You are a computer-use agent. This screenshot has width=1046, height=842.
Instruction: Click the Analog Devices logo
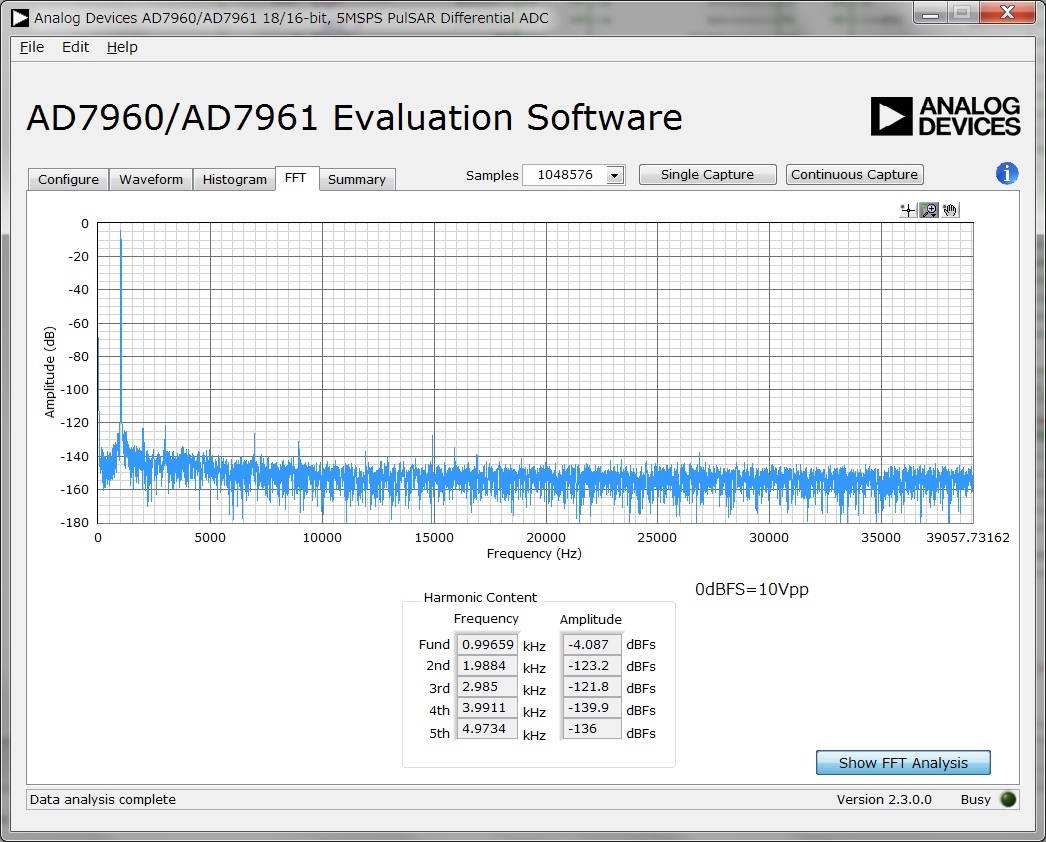pos(945,117)
